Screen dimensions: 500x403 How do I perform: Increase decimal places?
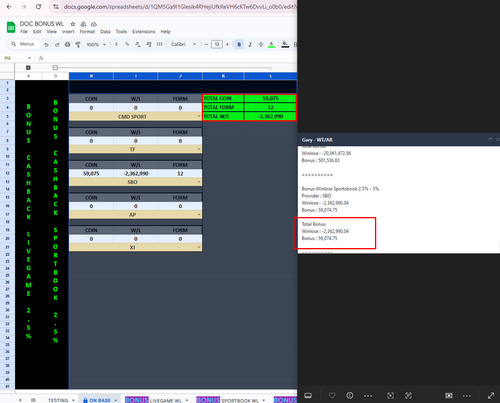point(149,44)
